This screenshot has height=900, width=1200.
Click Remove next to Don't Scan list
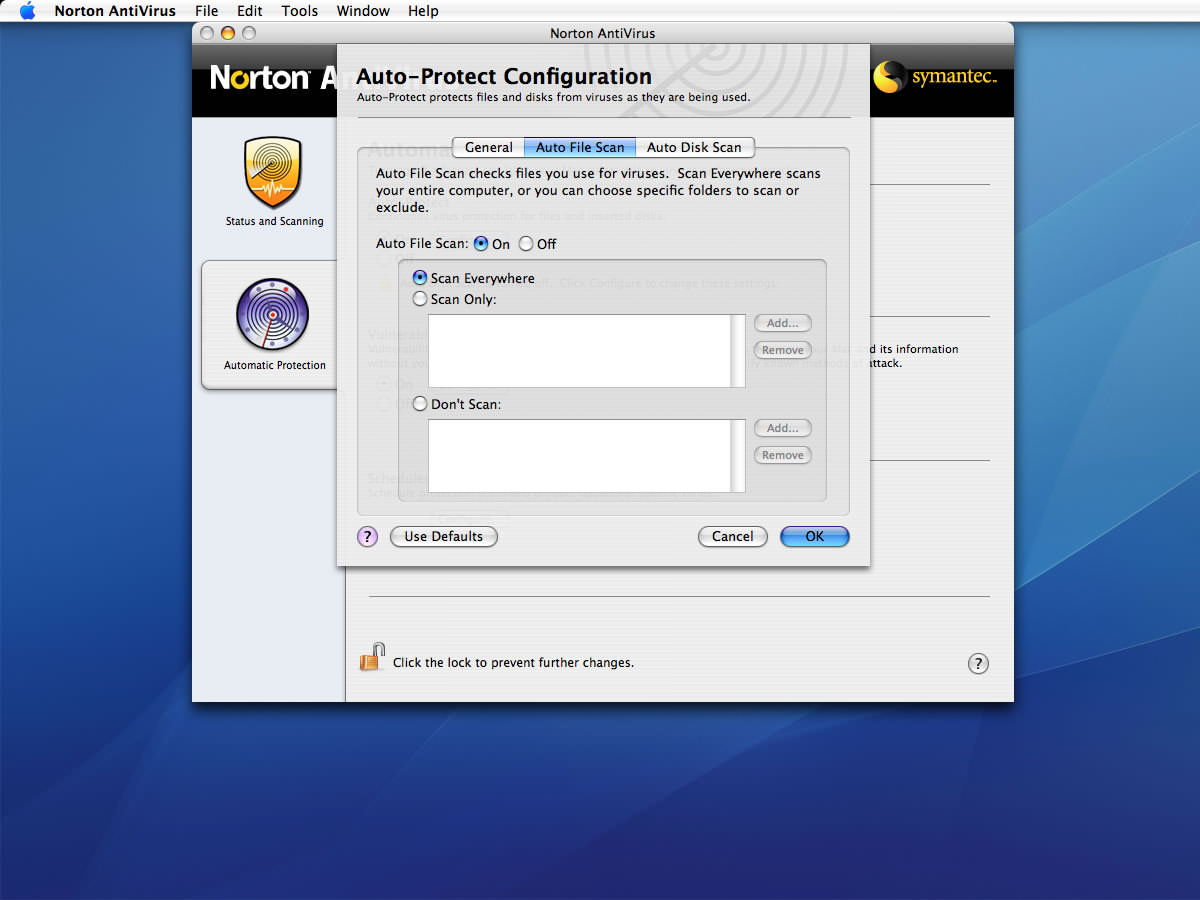click(782, 455)
